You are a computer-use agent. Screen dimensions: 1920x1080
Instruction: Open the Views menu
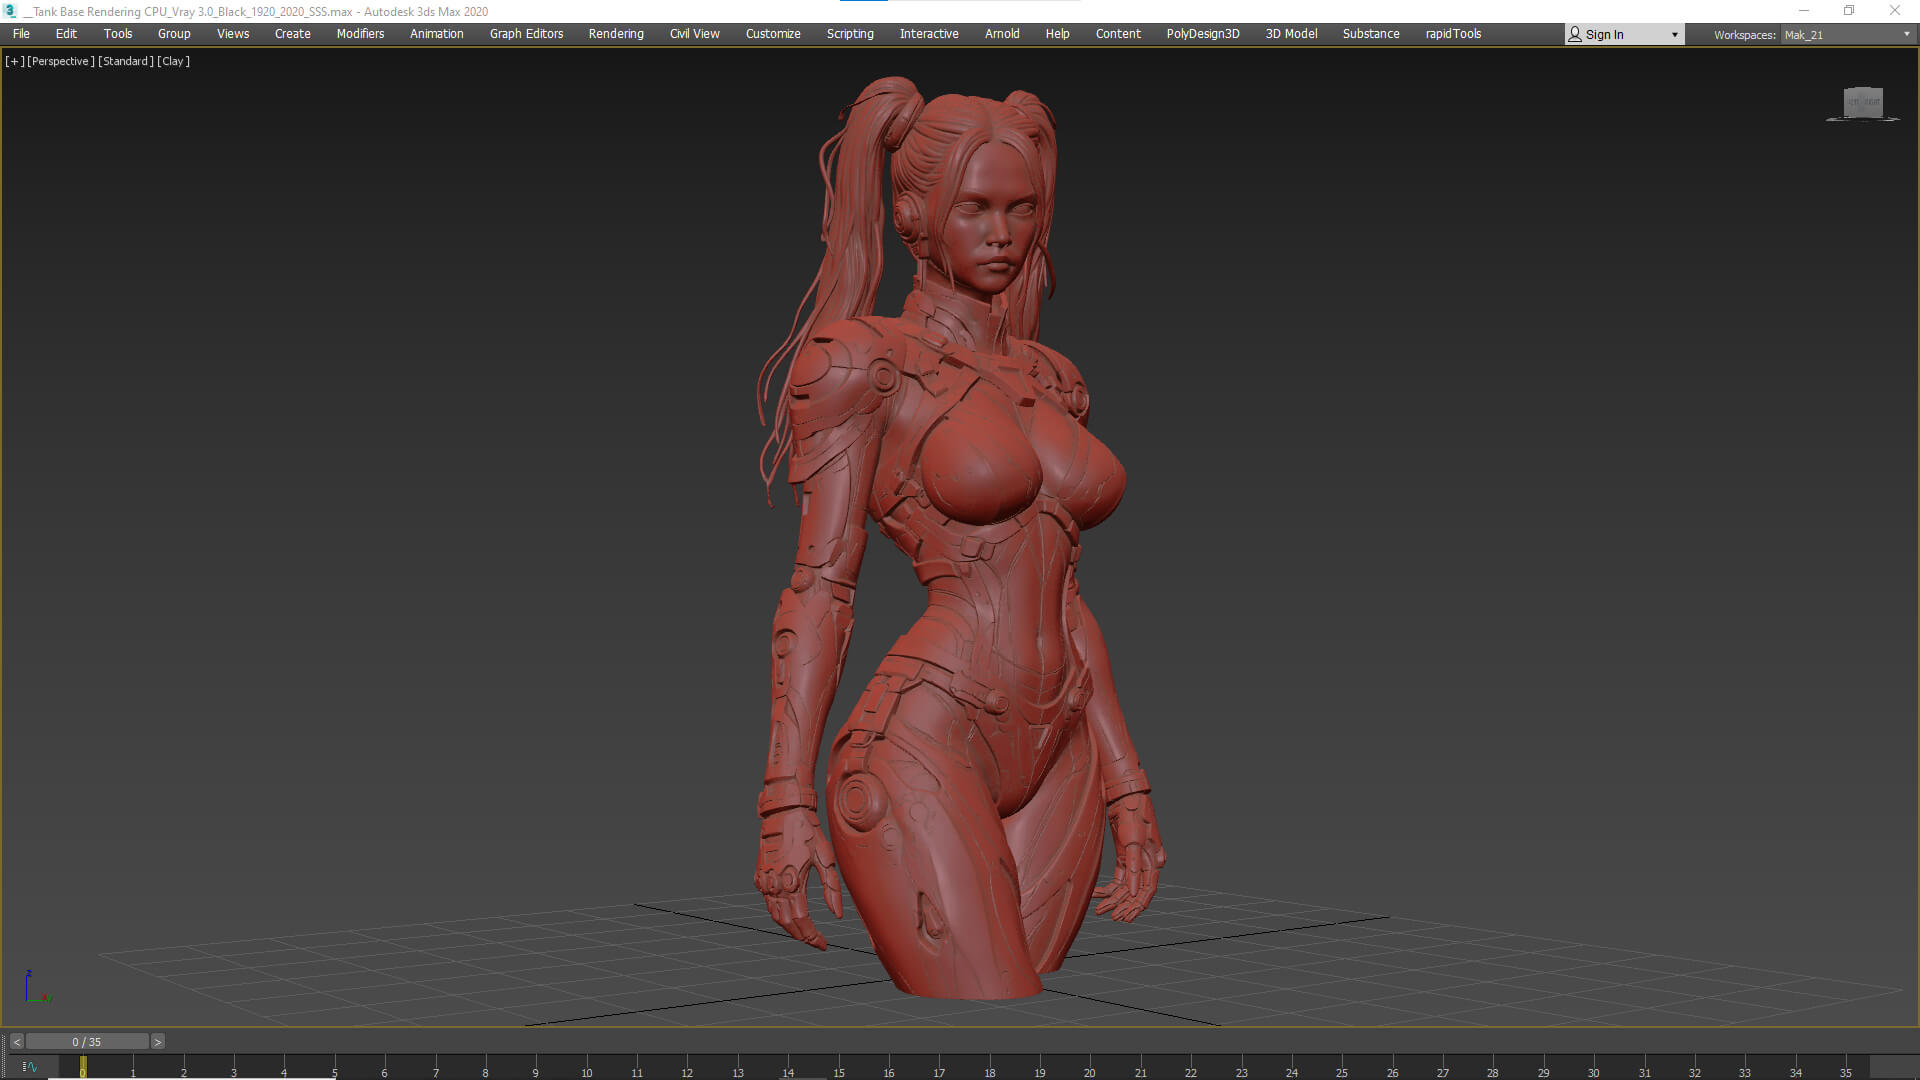coord(233,34)
